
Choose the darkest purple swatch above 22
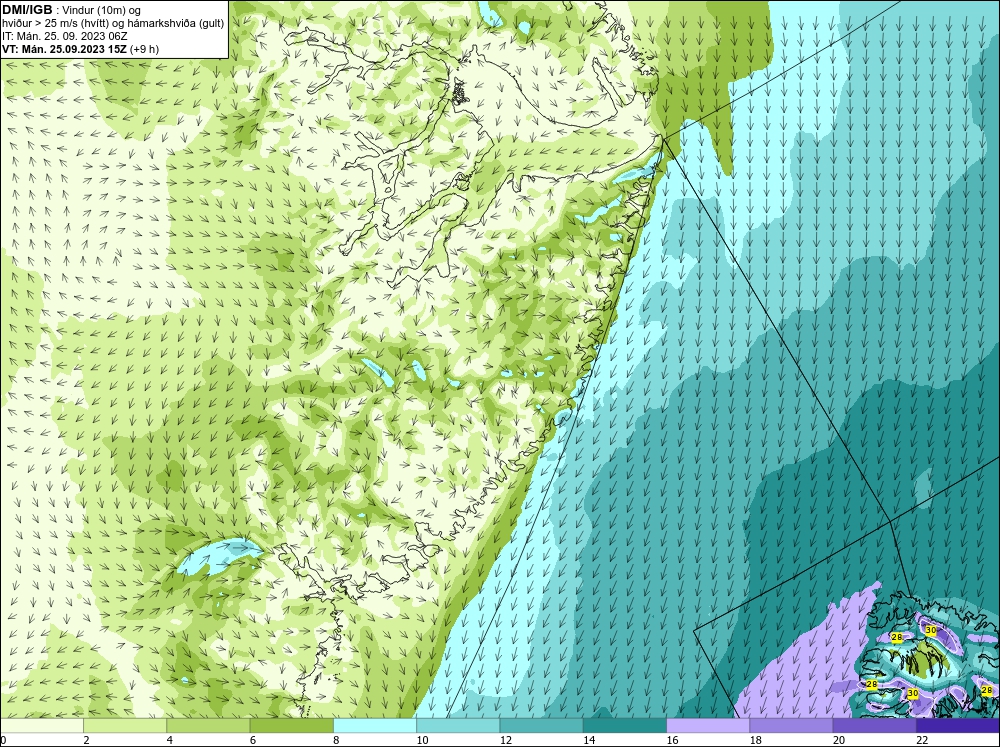958,726
